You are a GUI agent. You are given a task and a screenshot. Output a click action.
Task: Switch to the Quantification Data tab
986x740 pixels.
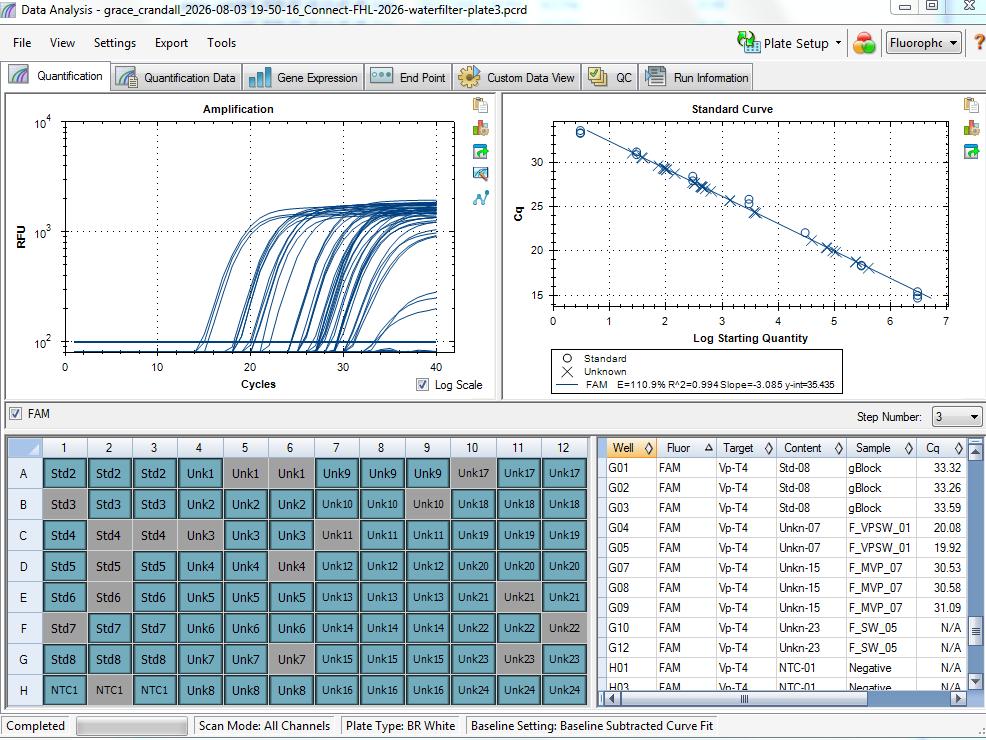point(176,77)
